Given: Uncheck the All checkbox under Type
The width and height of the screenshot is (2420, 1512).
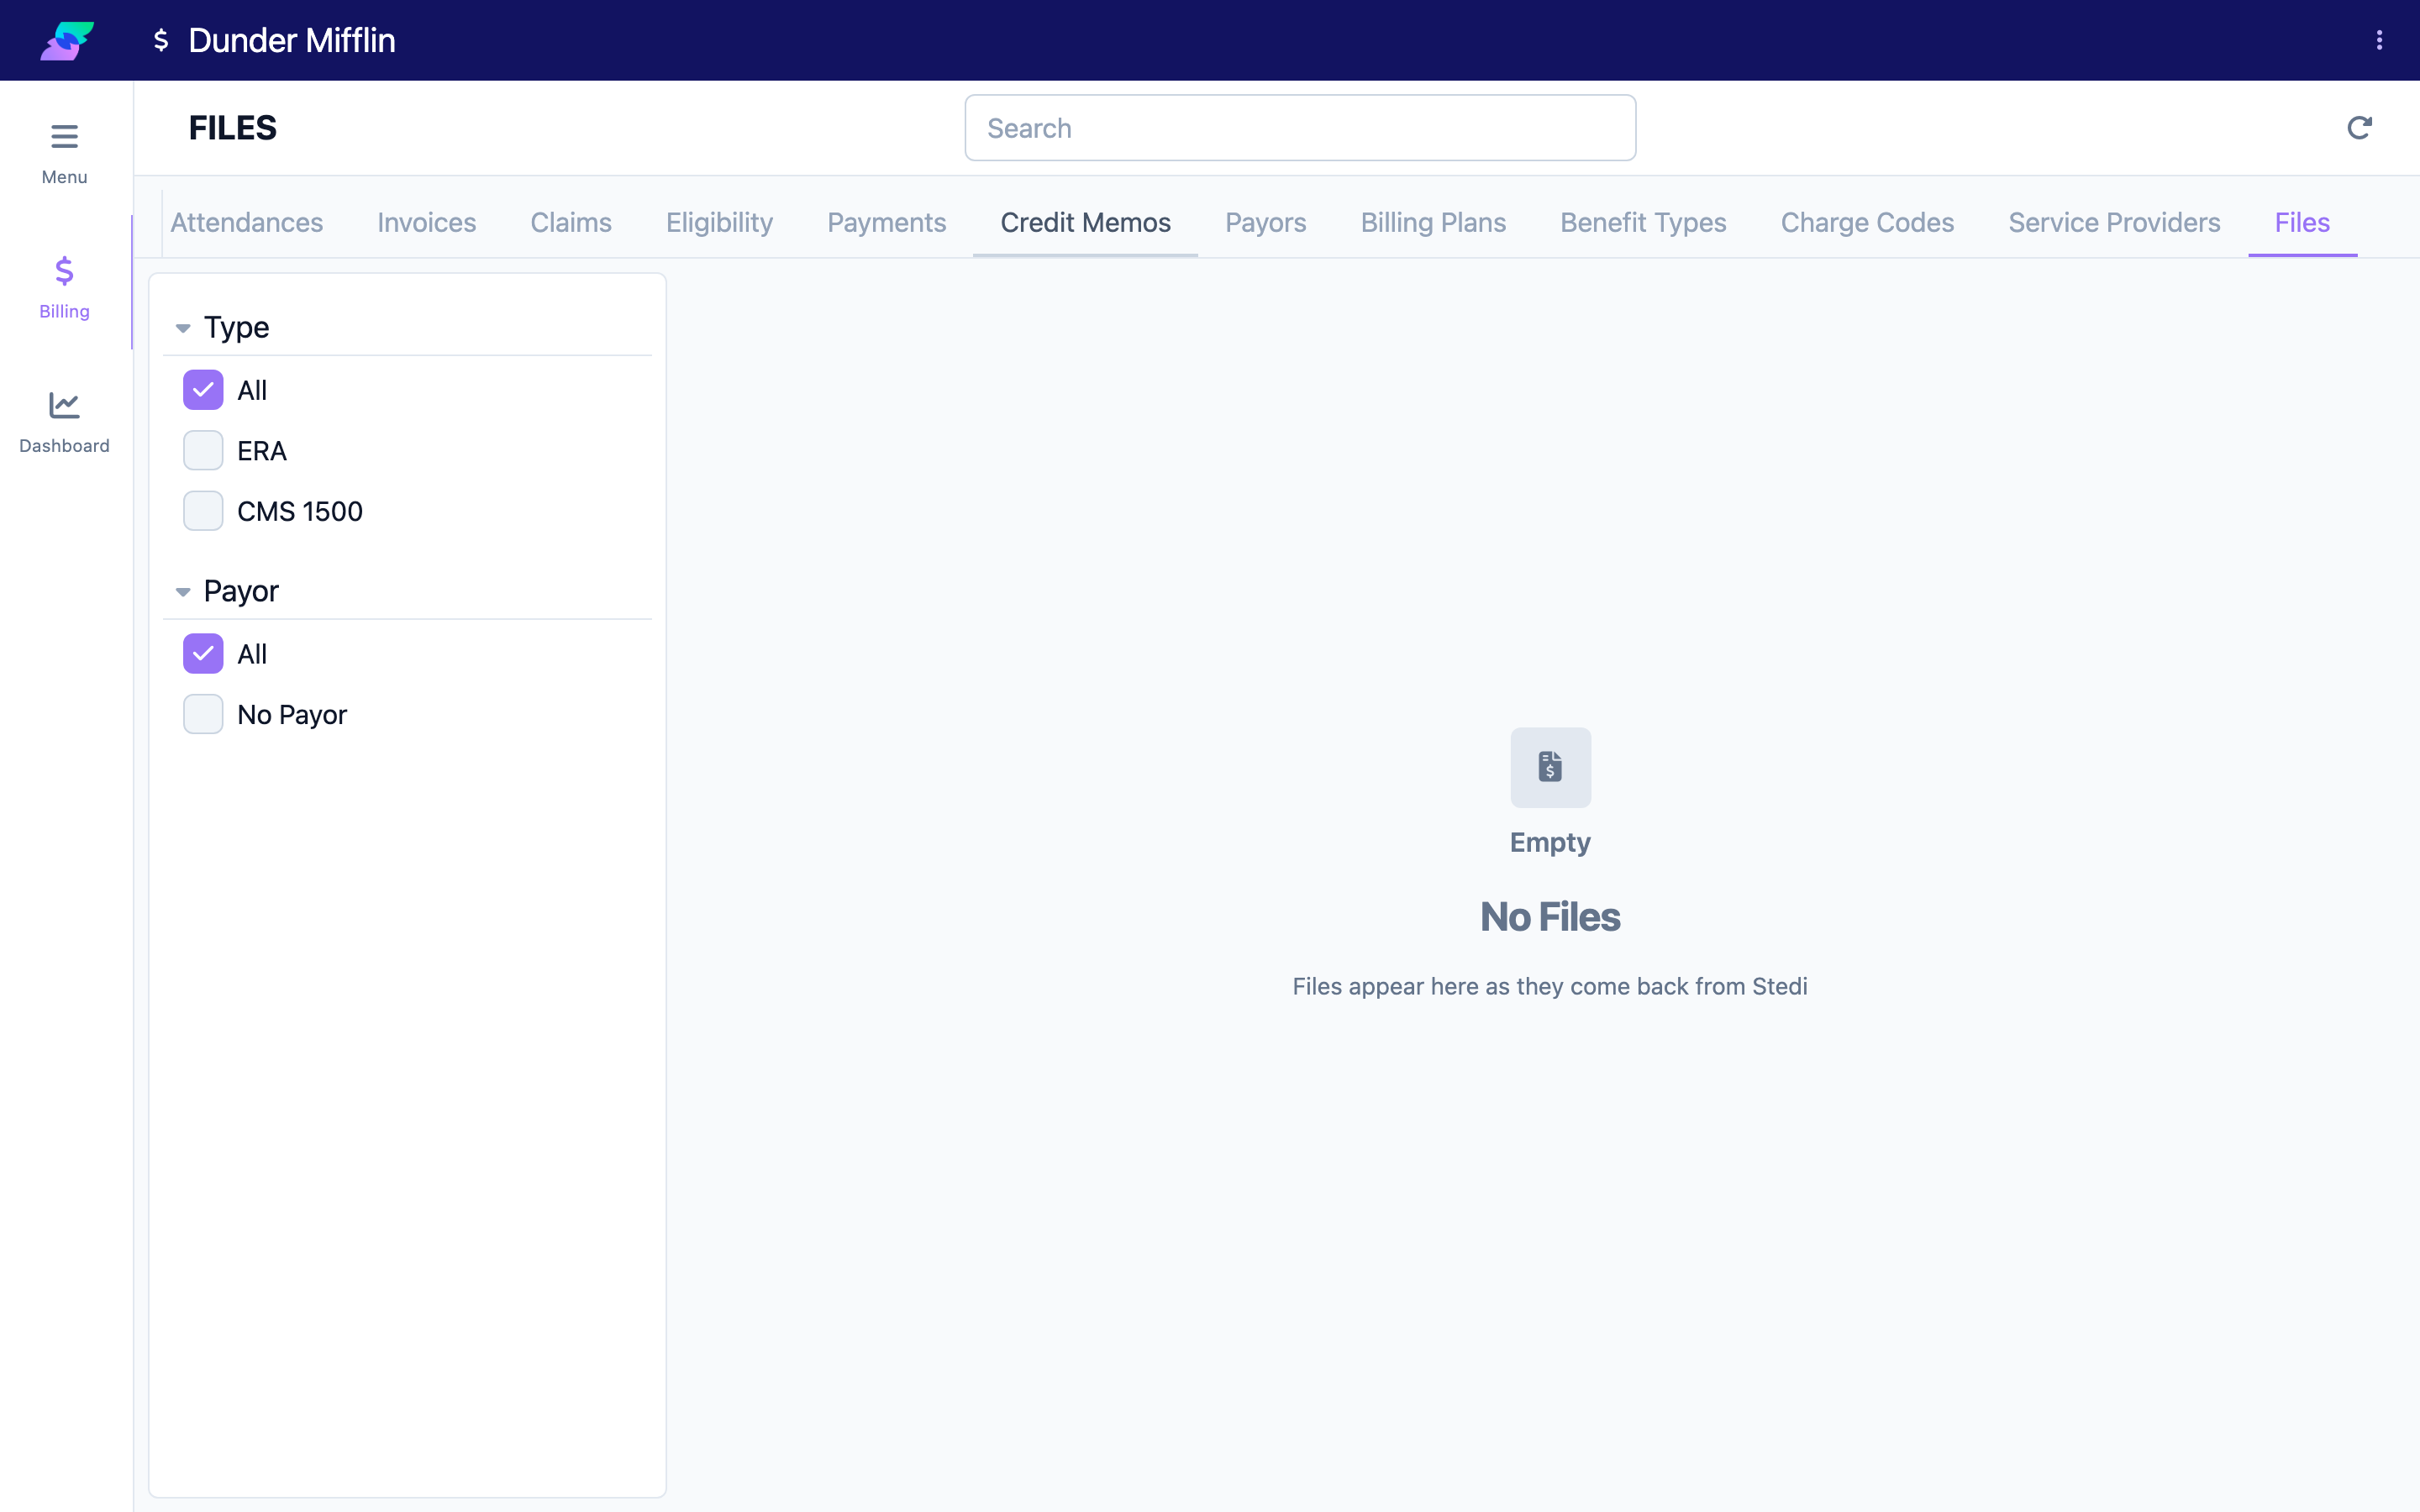Looking at the screenshot, I should (x=203, y=390).
